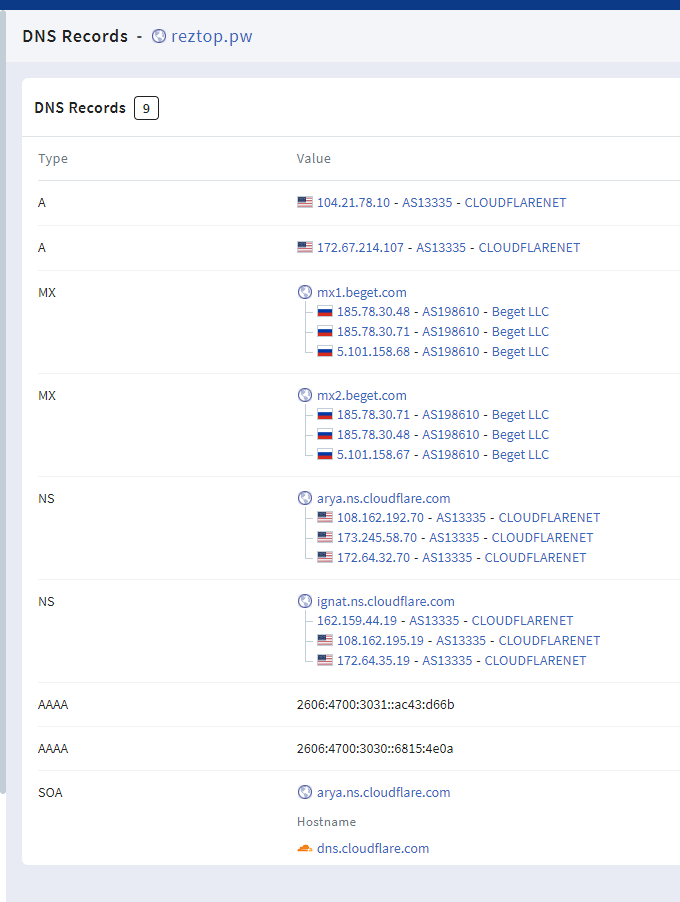
Task: Click globe icon beside arya.ns.cloudflare.com NS record
Action: point(305,498)
